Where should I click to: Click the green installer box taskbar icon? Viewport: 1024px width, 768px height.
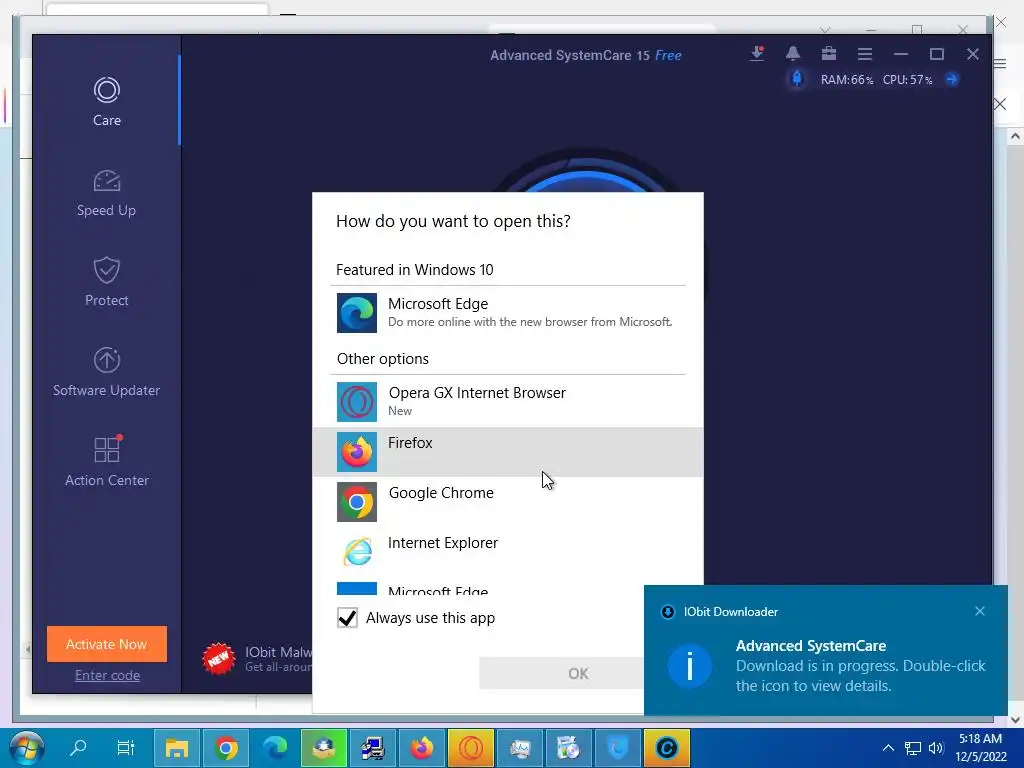click(323, 748)
